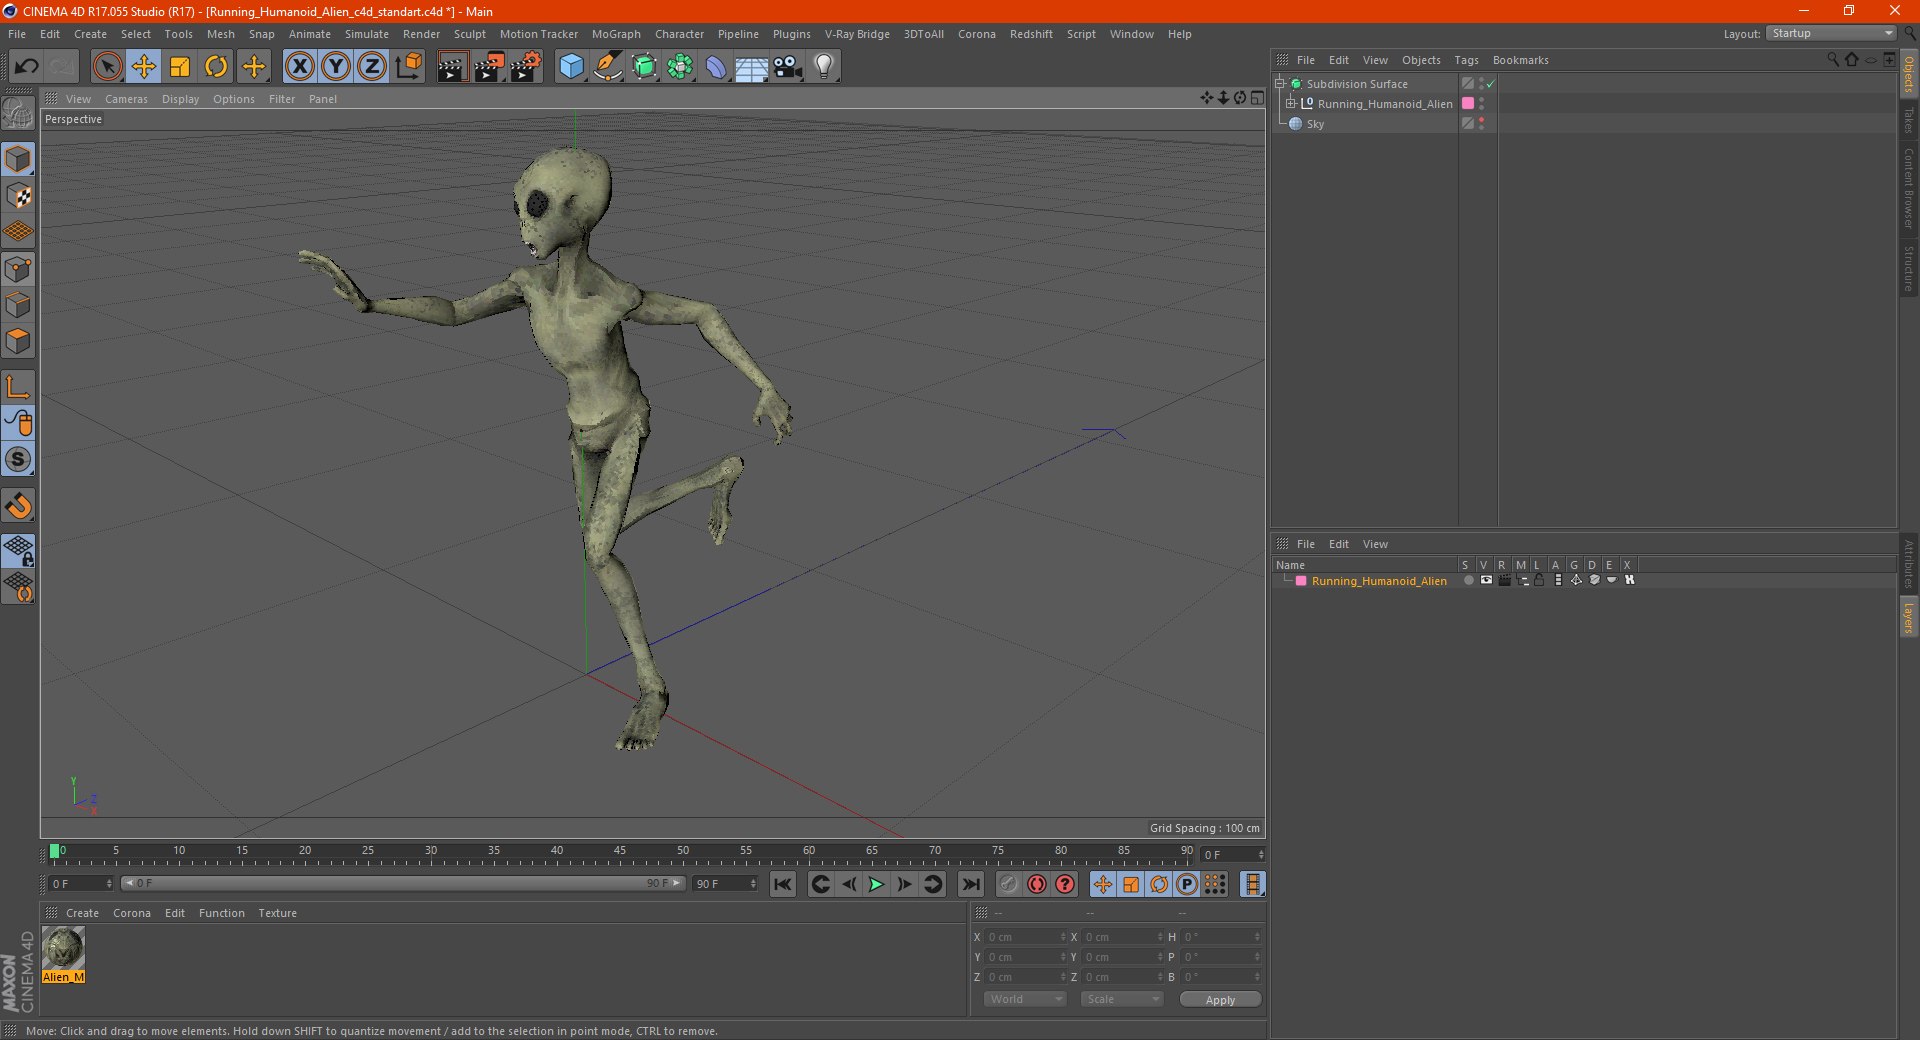Open the Object Manager Tags menu

[x=1466, y=60]
